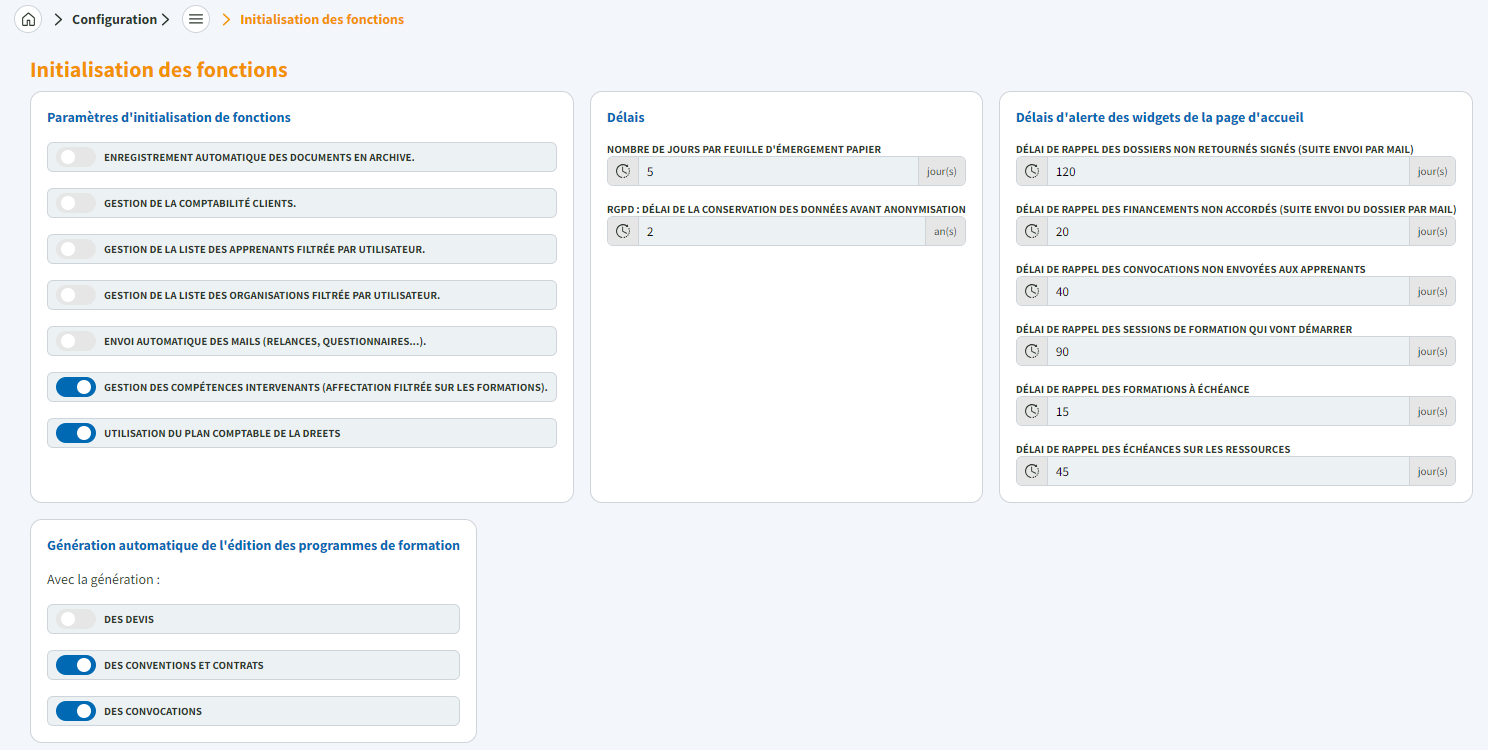This screenshot has width=1488, height=750.
Task: Click clock icon for formations à échéance
Action: 1032,411
